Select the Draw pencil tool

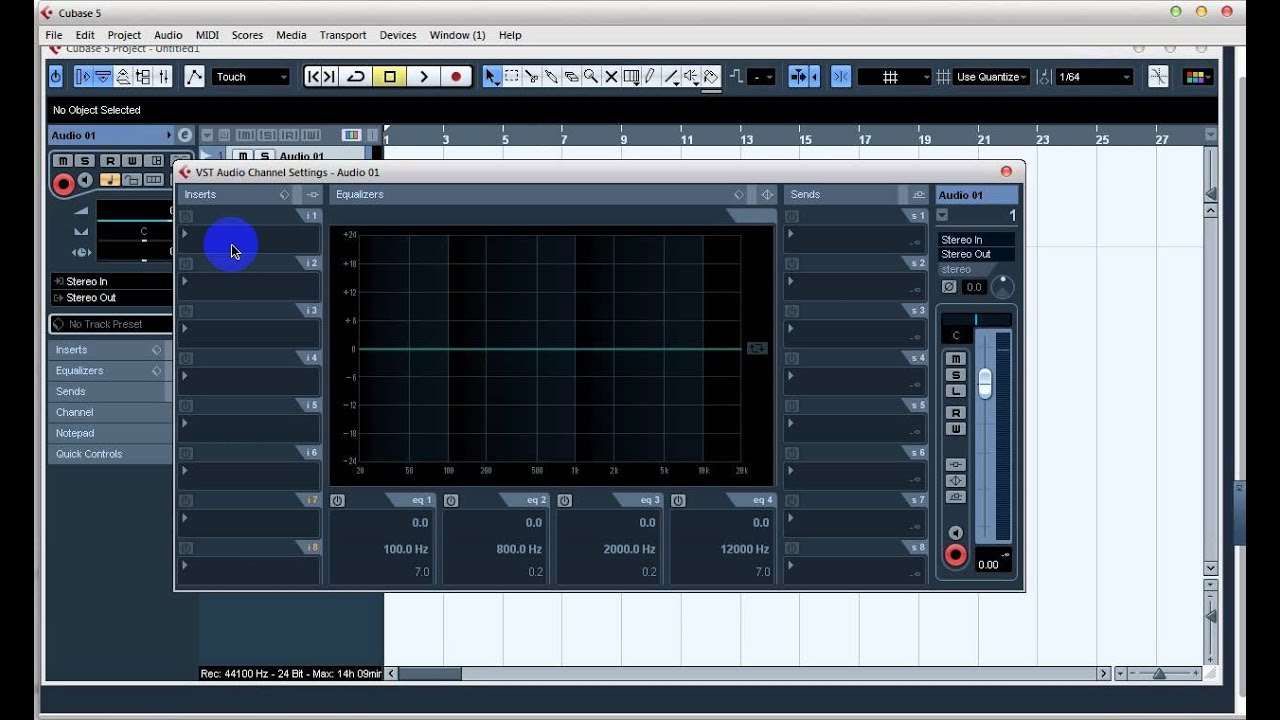pyautogui.click(x=651, y=77)
